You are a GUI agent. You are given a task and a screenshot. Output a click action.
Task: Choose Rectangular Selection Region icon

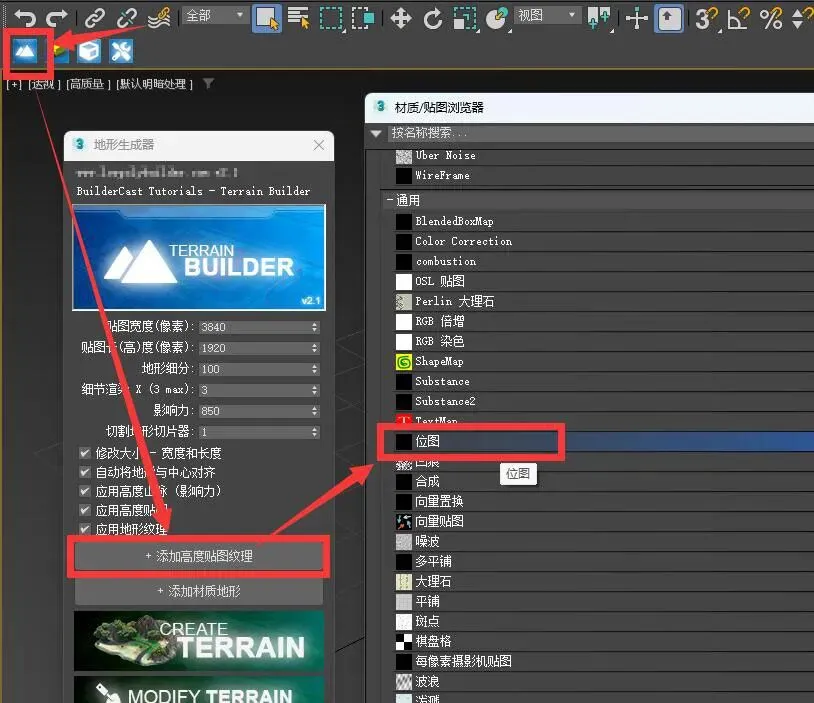coord(331,18)
